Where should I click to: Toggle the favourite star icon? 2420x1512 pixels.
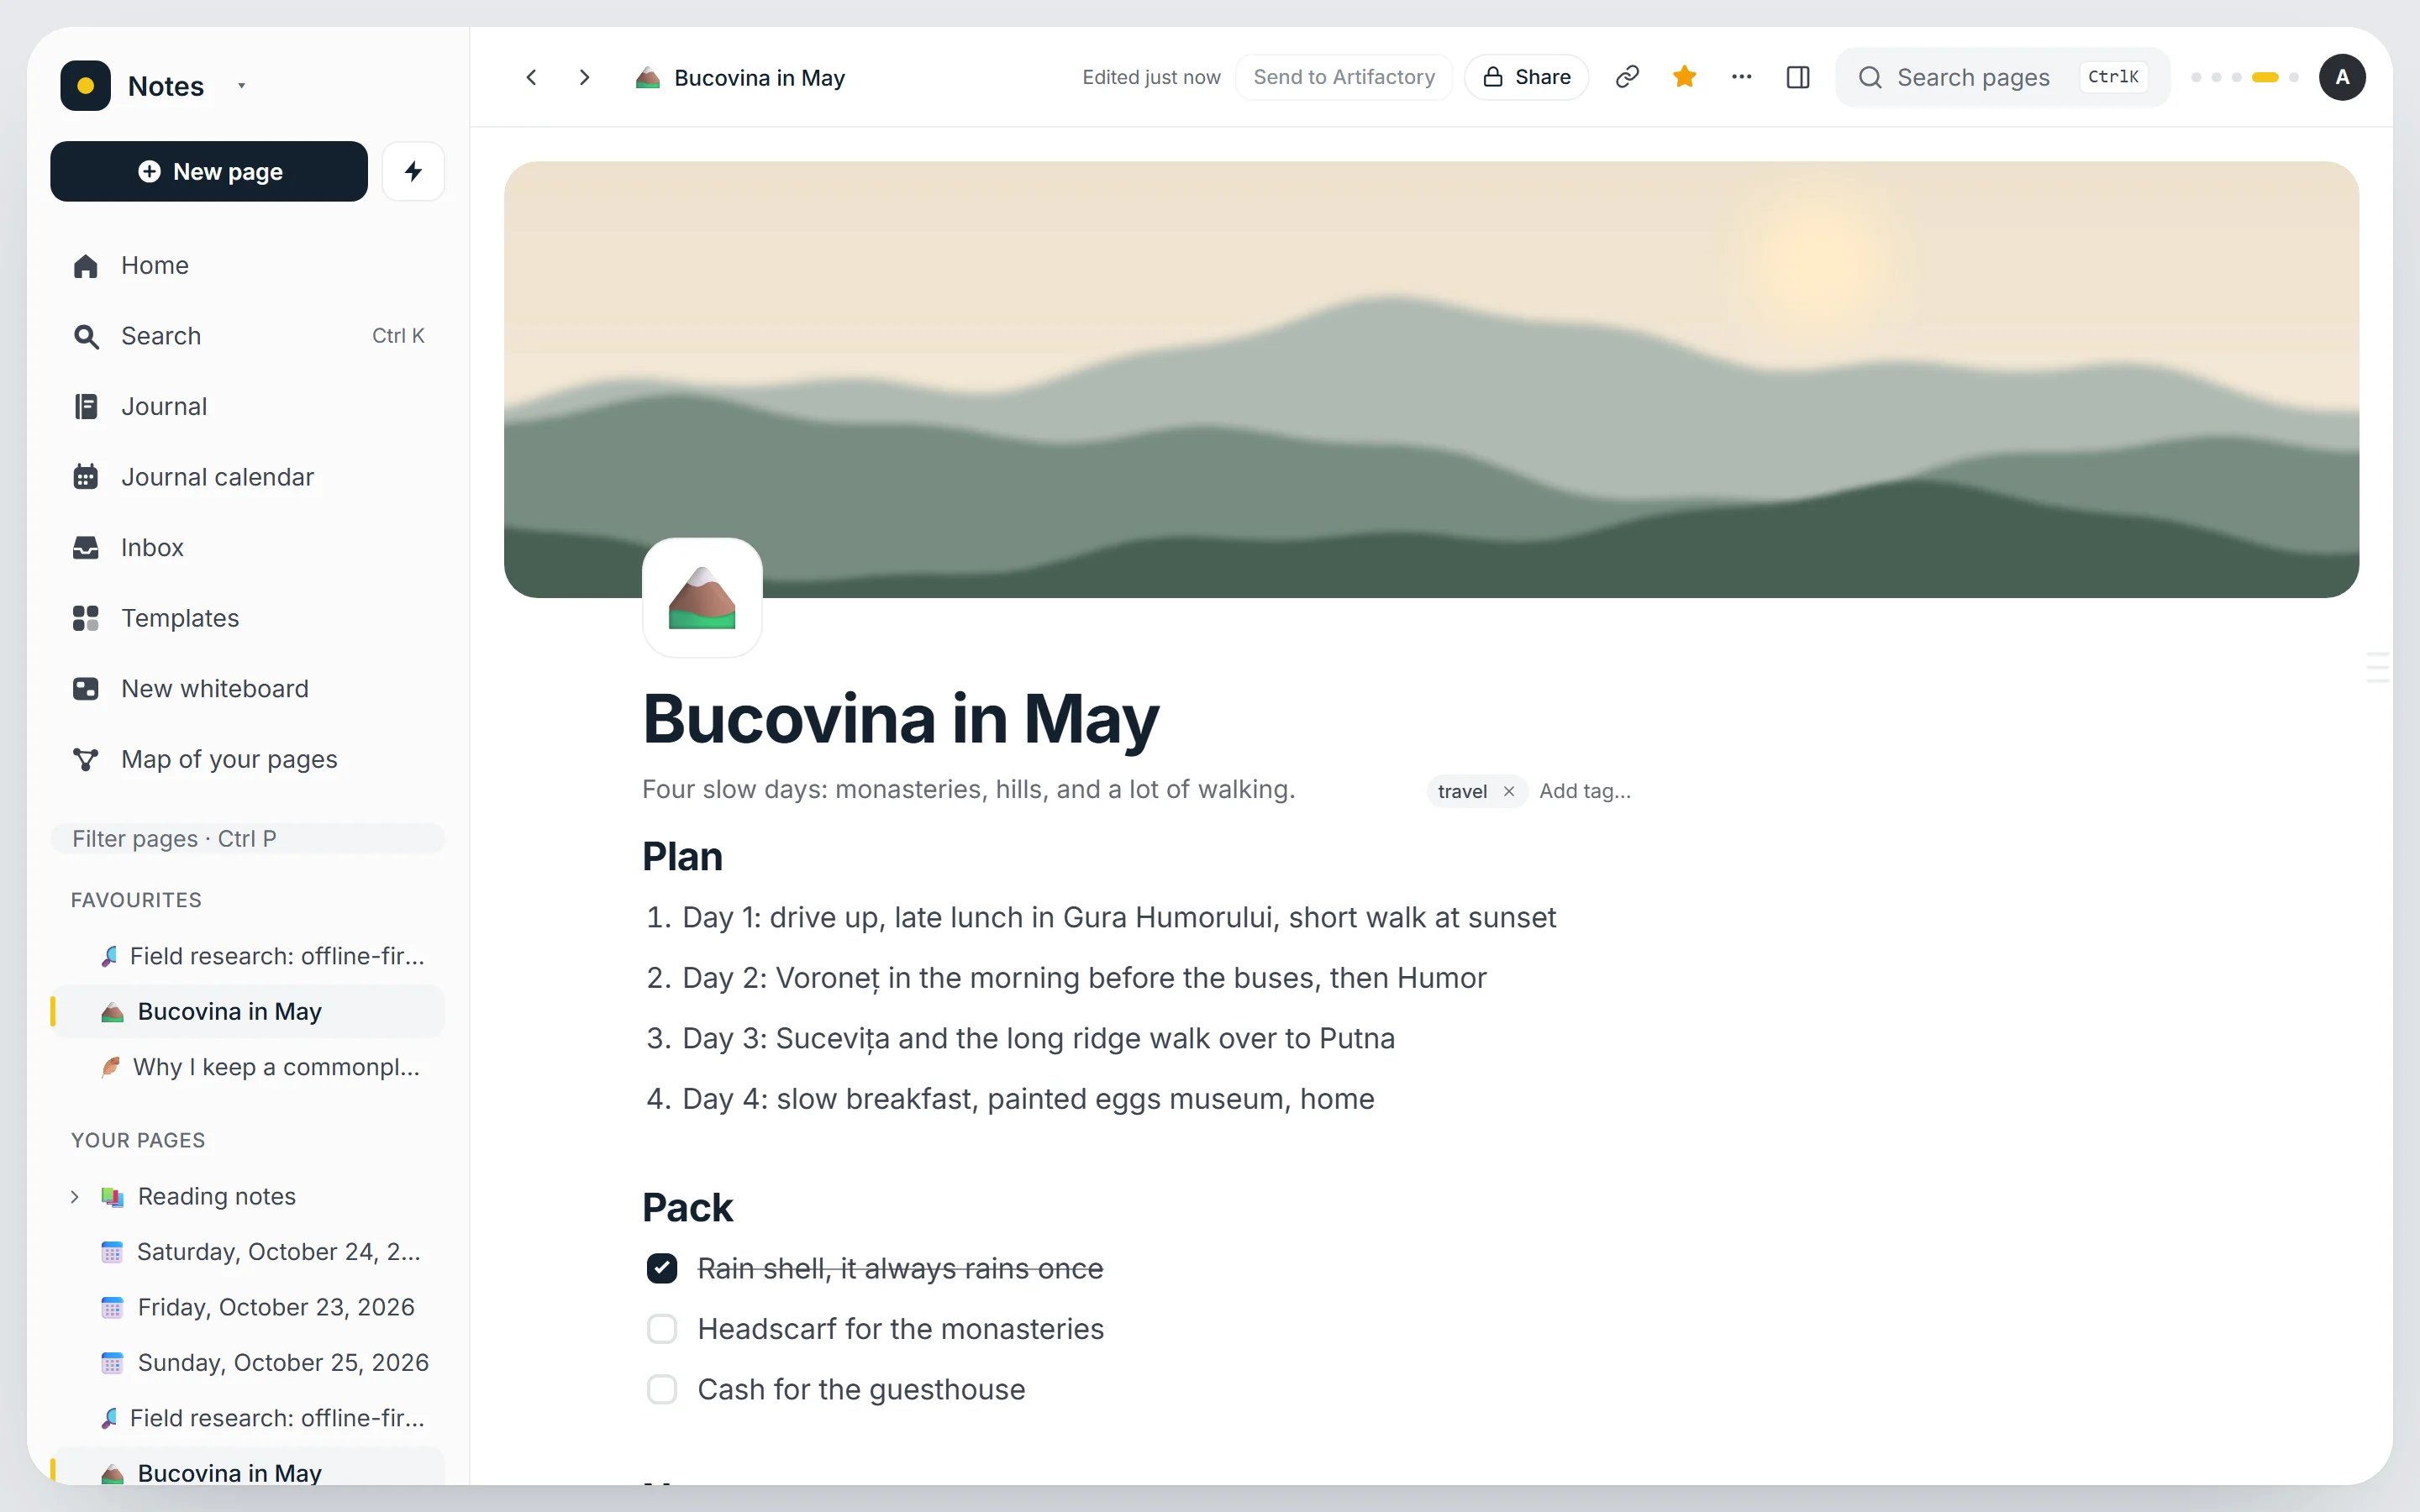point(1684,77)
